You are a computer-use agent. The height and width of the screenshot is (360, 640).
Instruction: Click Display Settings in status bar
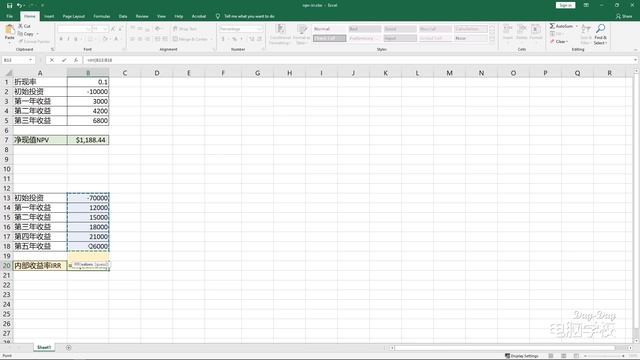(522, 356)
